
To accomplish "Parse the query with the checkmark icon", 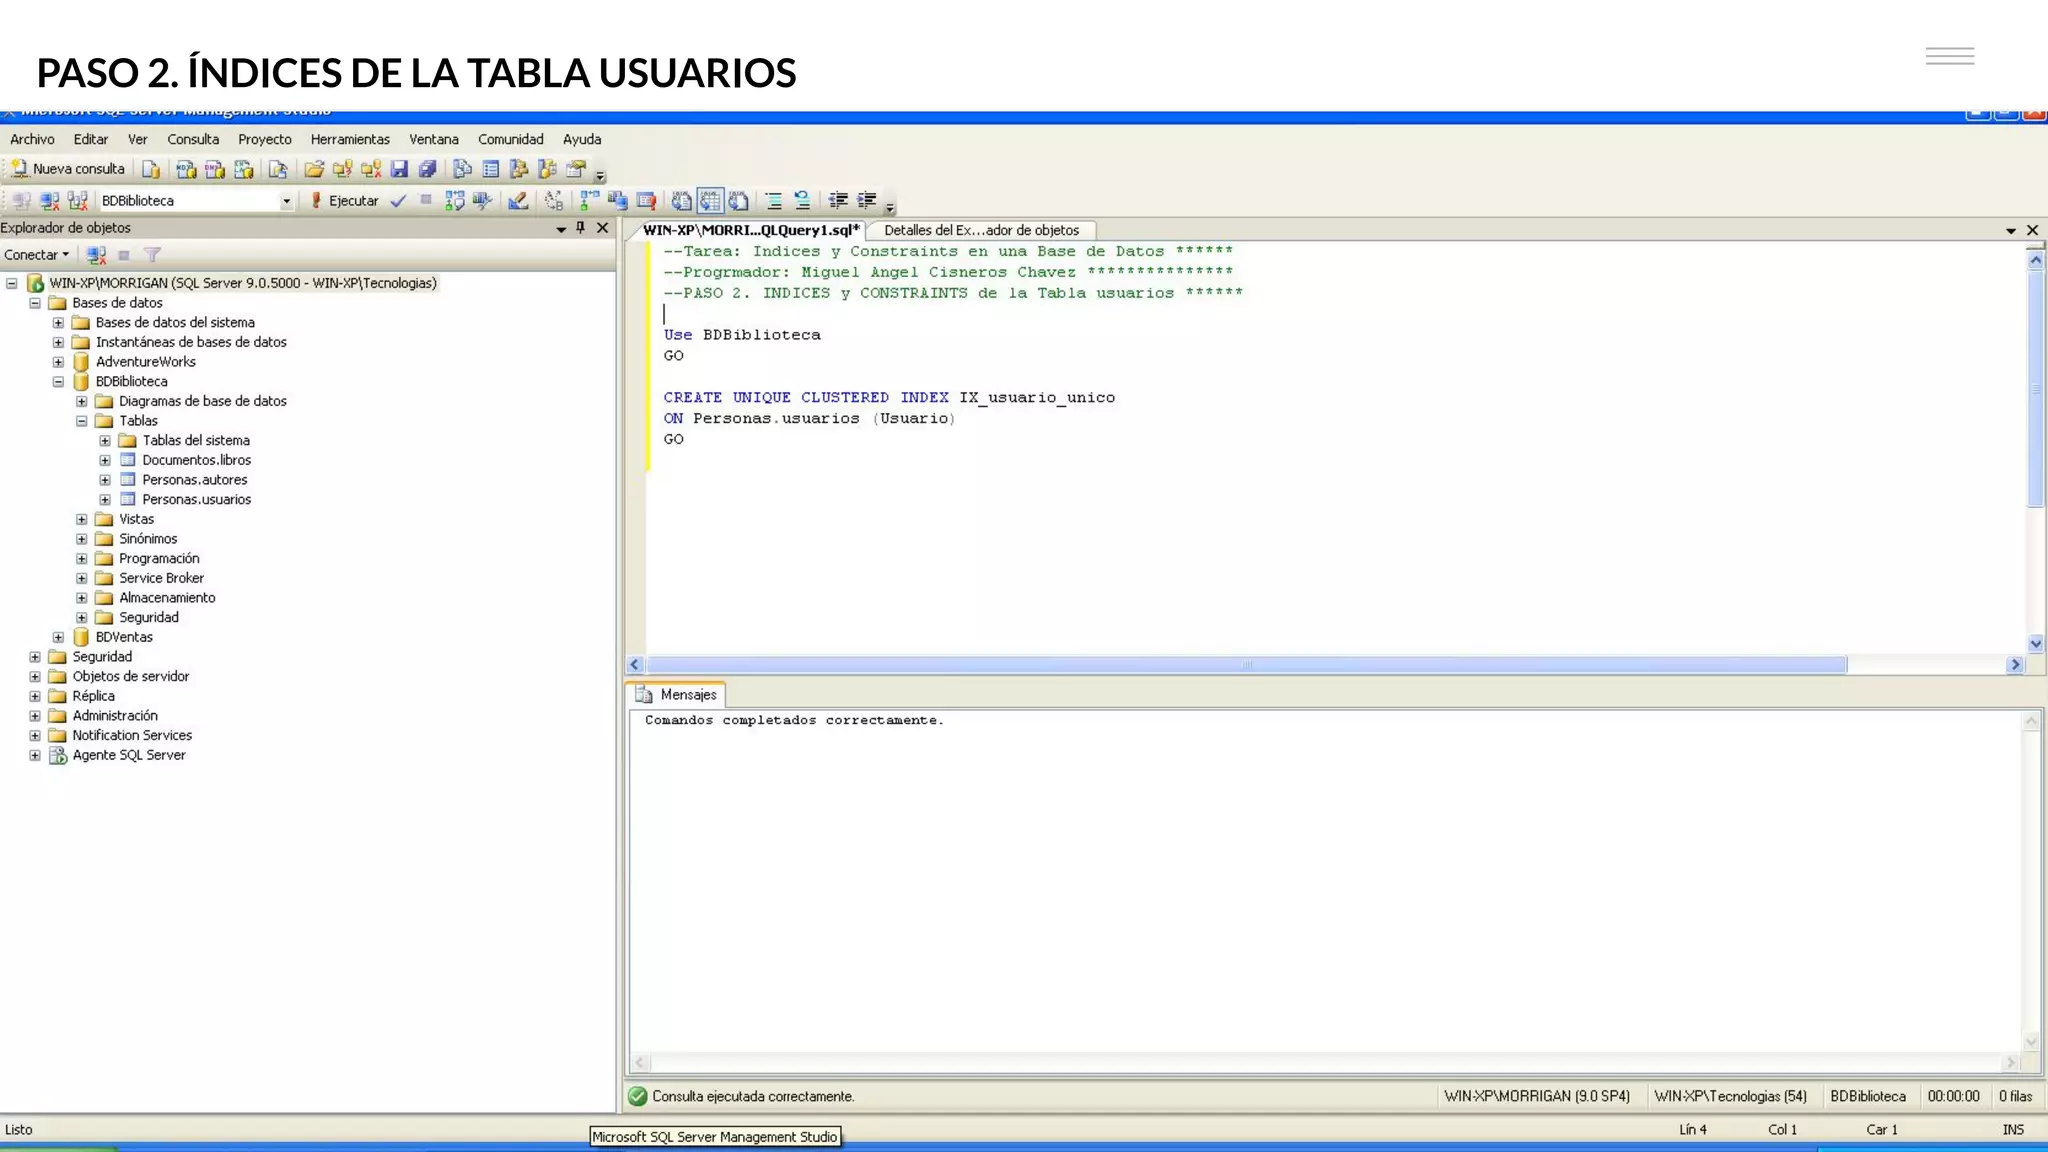I will 398,201.
